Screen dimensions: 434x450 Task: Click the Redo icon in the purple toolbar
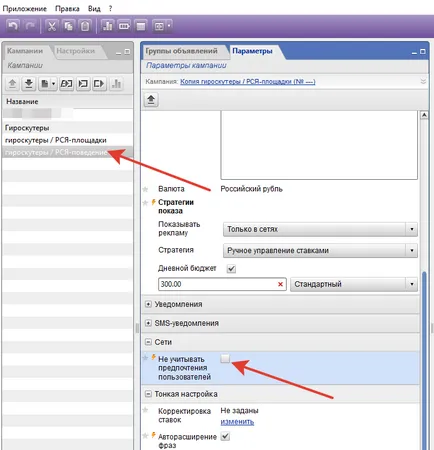30,26
